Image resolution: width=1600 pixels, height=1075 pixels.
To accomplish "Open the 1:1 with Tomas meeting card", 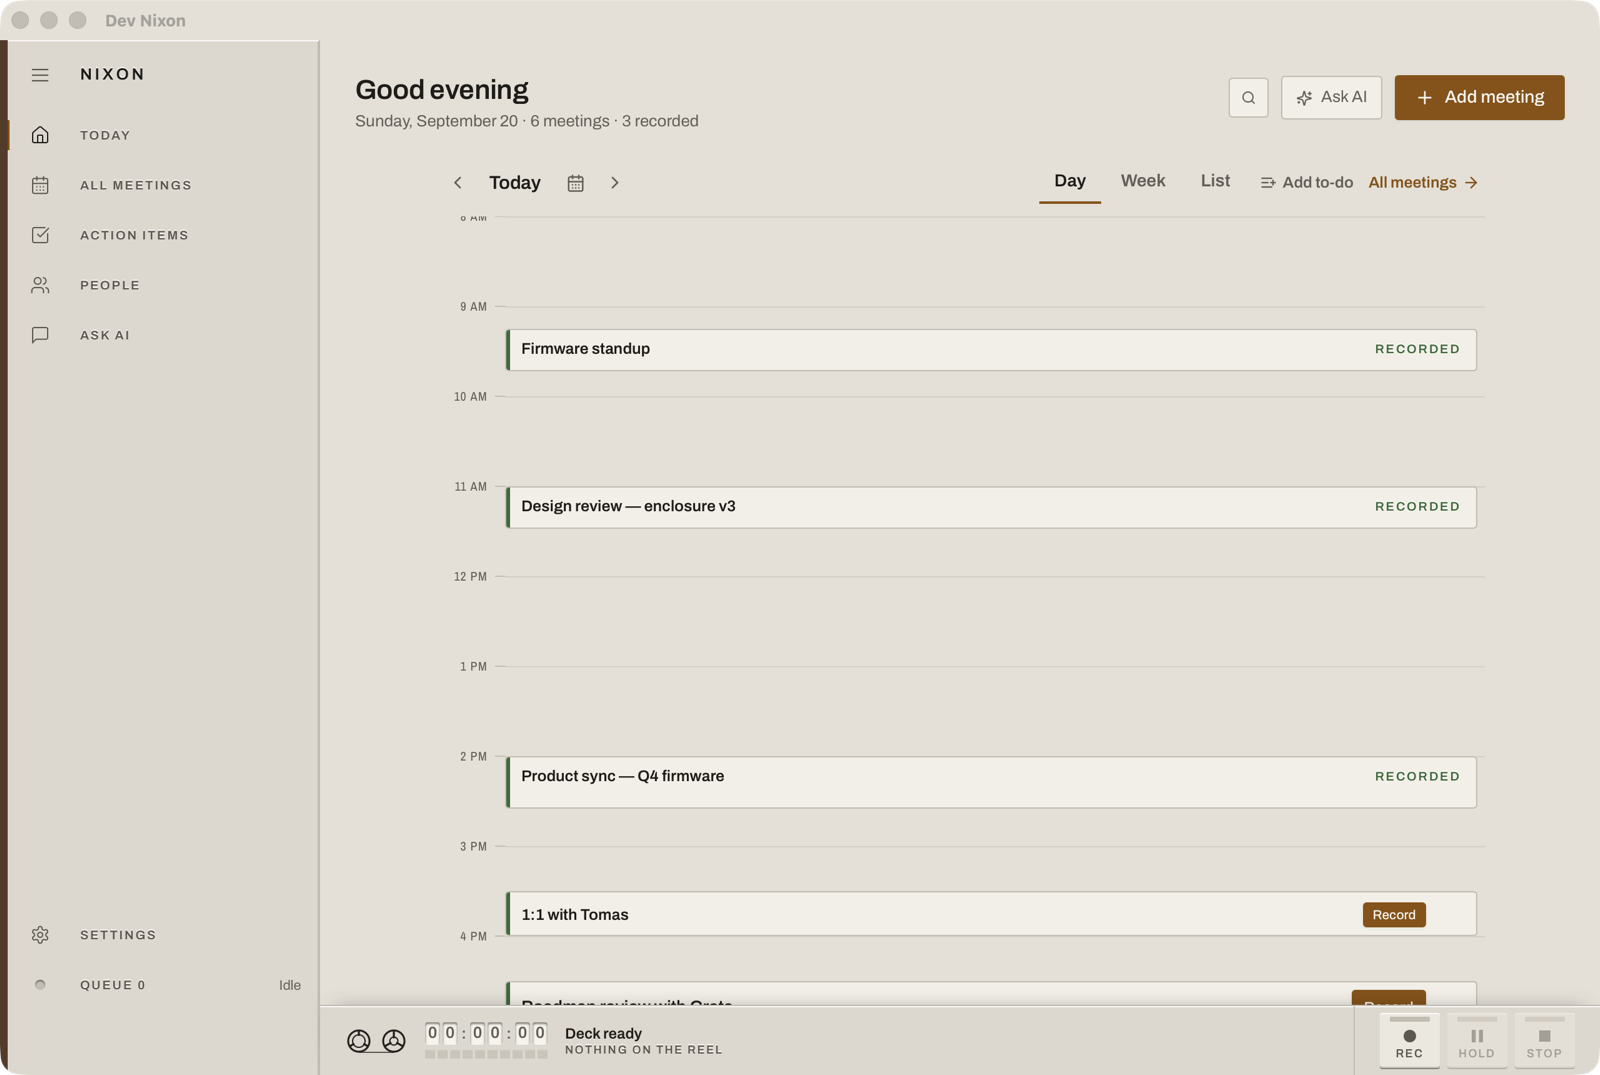I will (991, 914).
